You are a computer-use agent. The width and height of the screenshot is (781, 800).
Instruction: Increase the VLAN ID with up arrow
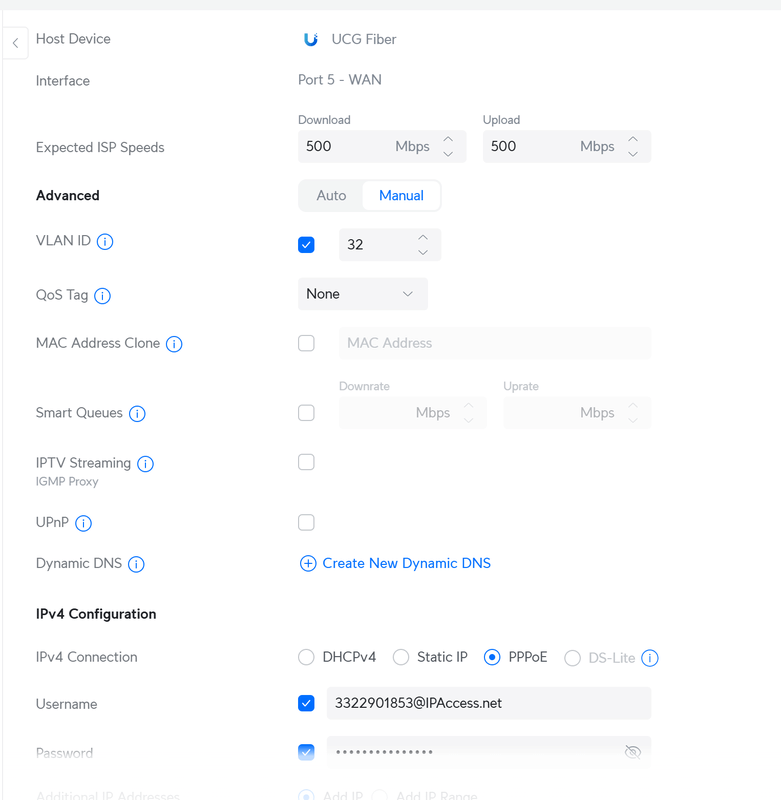point(423,237)
